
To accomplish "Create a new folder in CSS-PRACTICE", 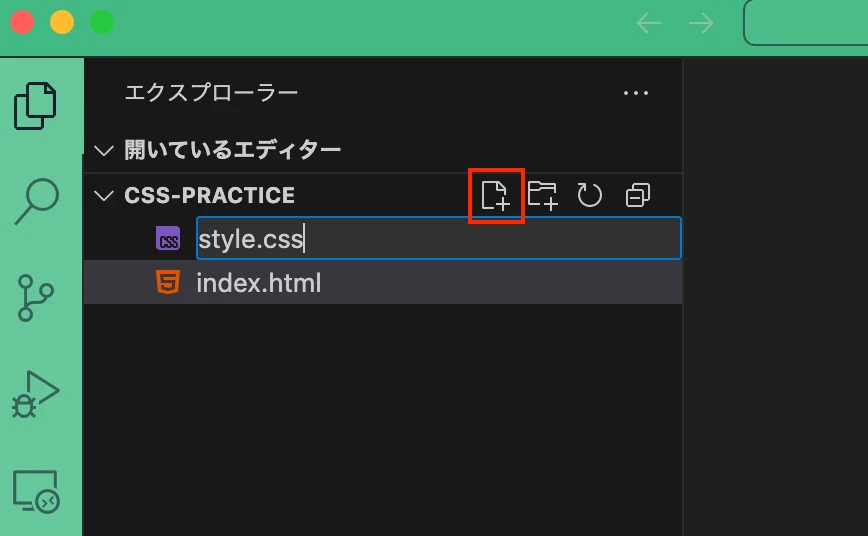I will click(542, 195).
